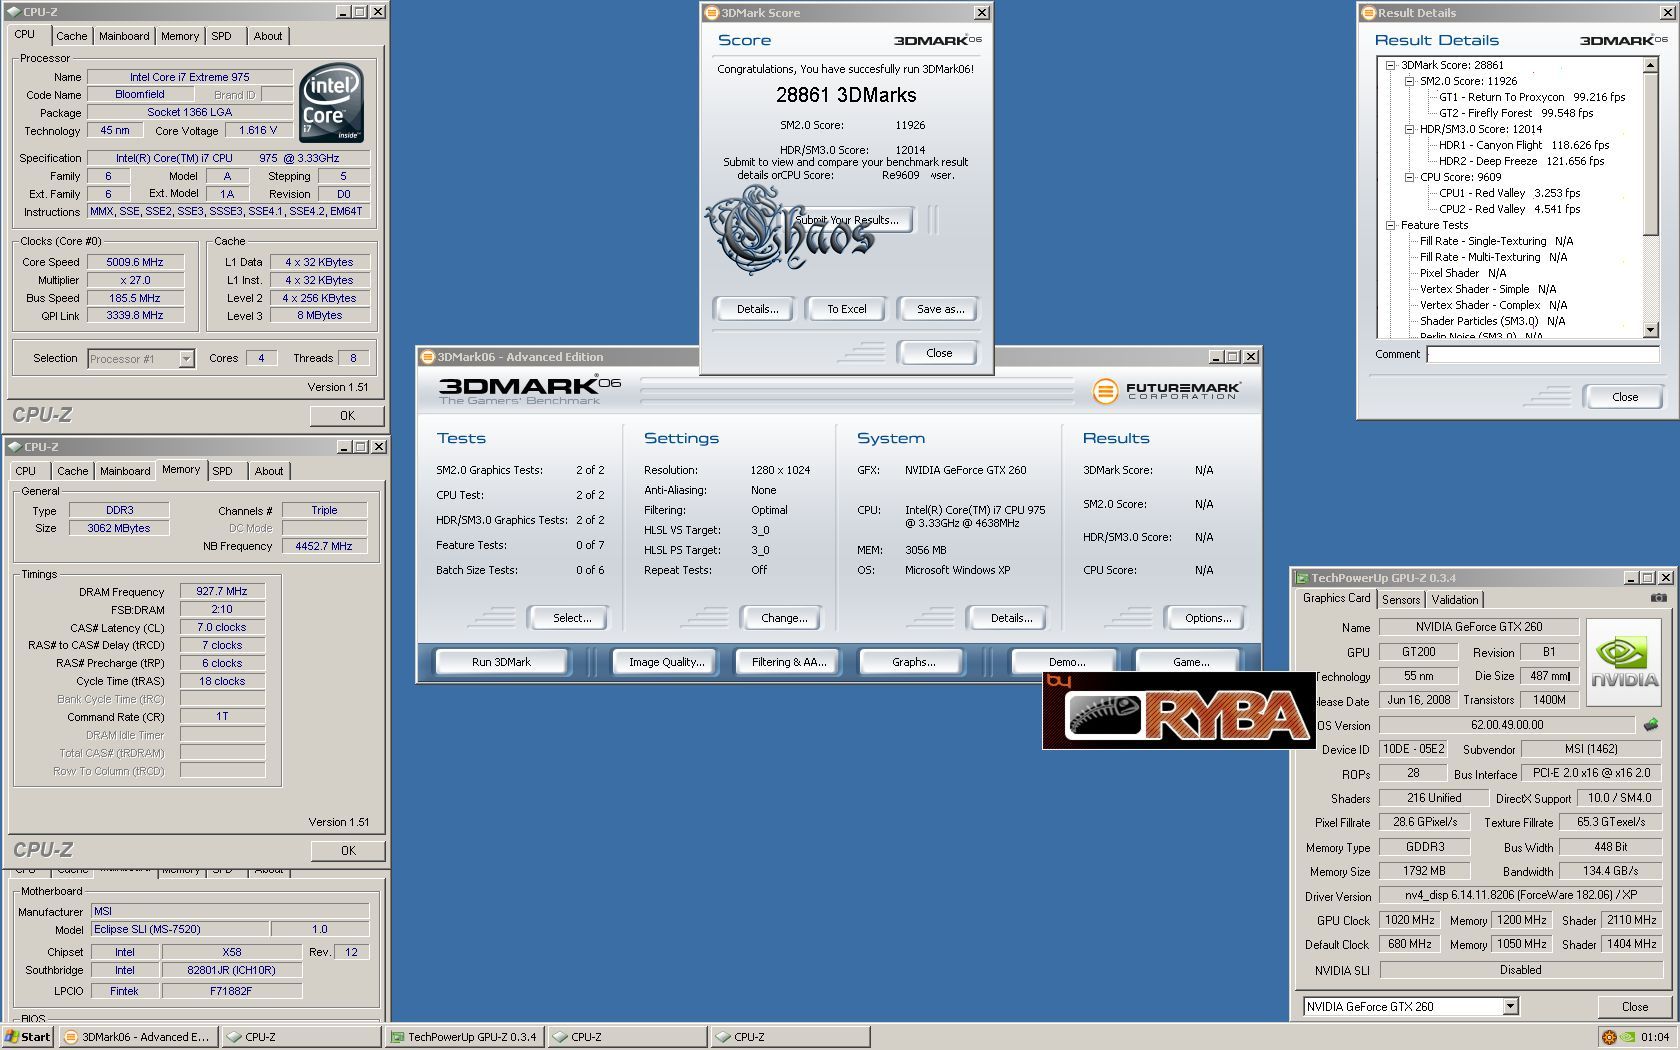Collapse the 3DMark Score tree node
The width and height of the screenshot is (1680, 1050).
(x=1390, y=65)
